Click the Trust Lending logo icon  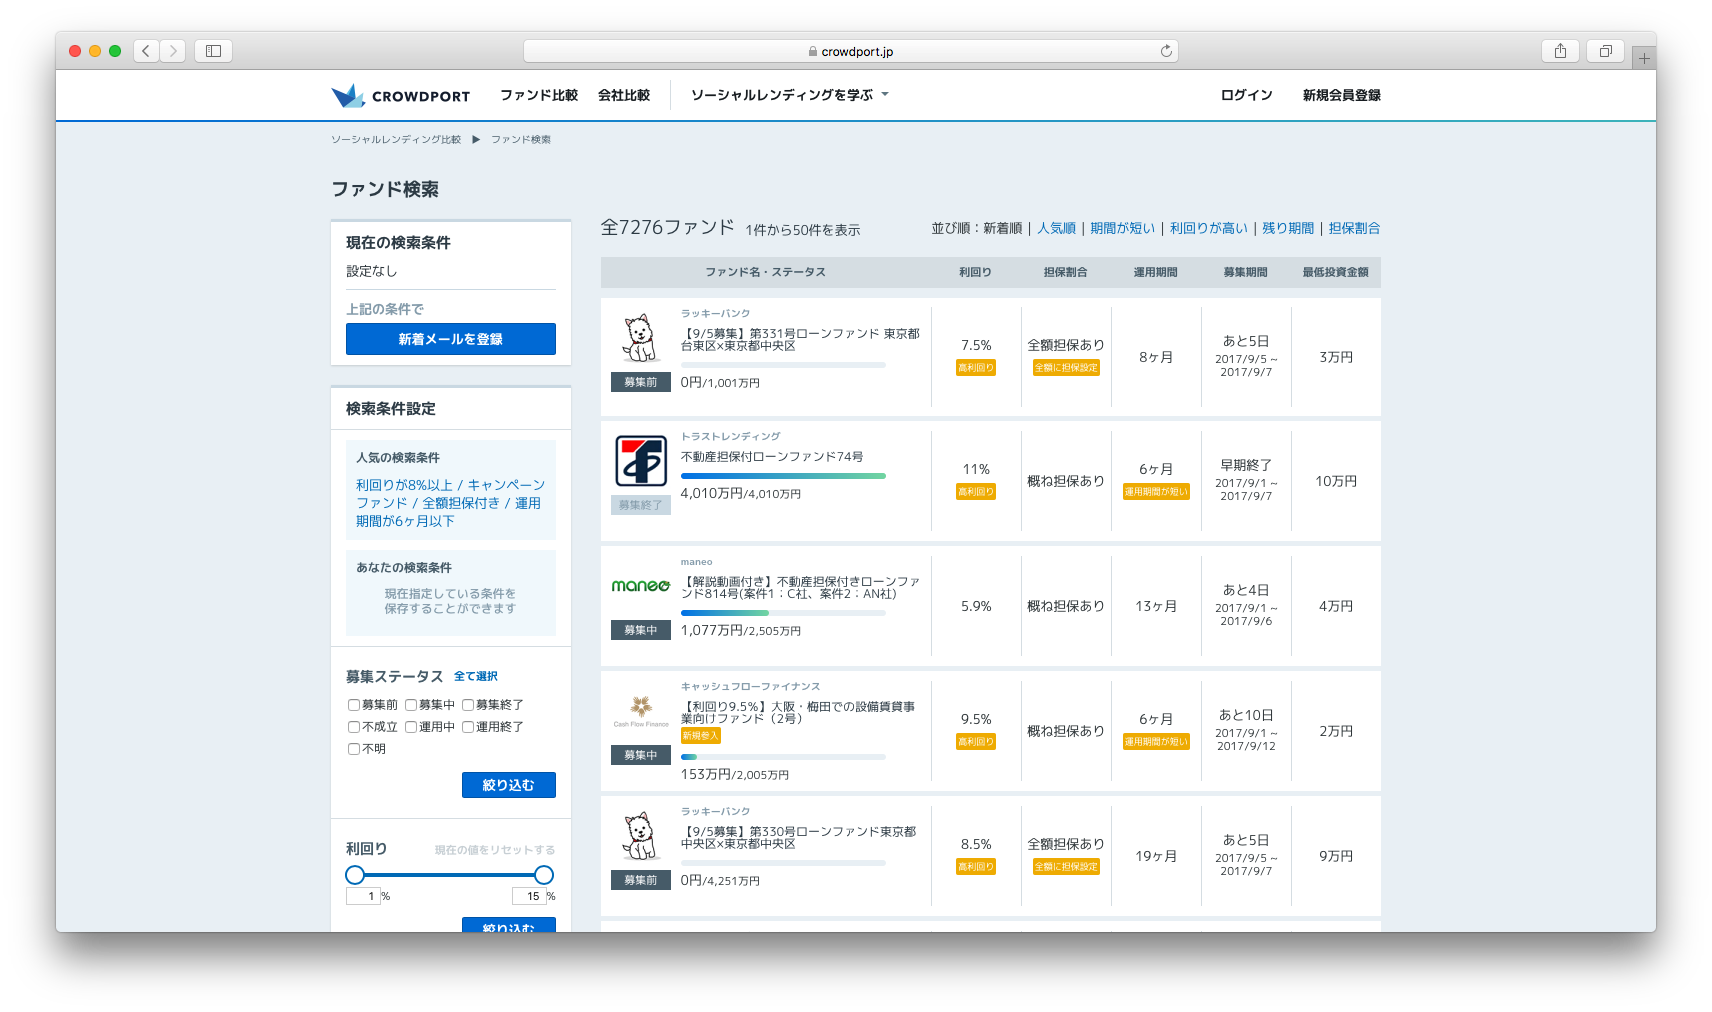click(641, 461)
